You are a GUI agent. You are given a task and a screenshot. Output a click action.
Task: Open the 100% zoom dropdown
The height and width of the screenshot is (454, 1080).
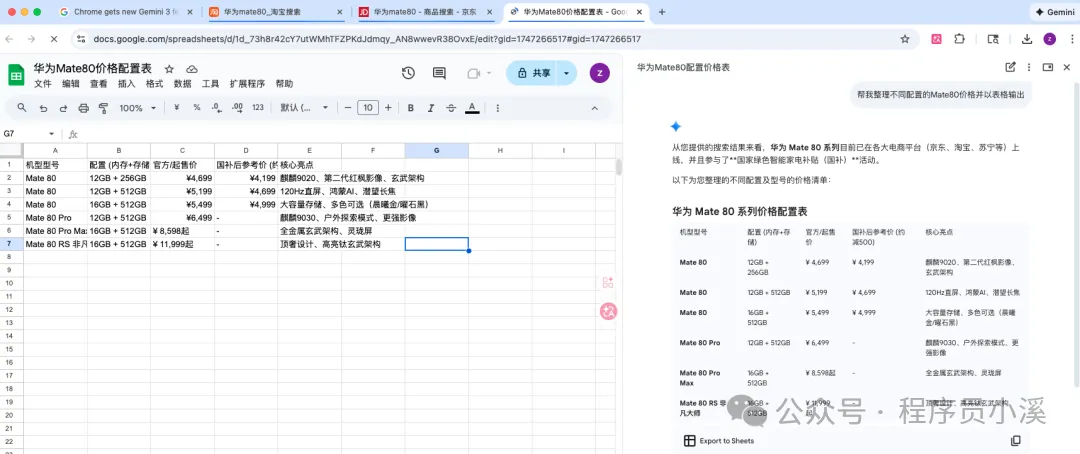138,107
